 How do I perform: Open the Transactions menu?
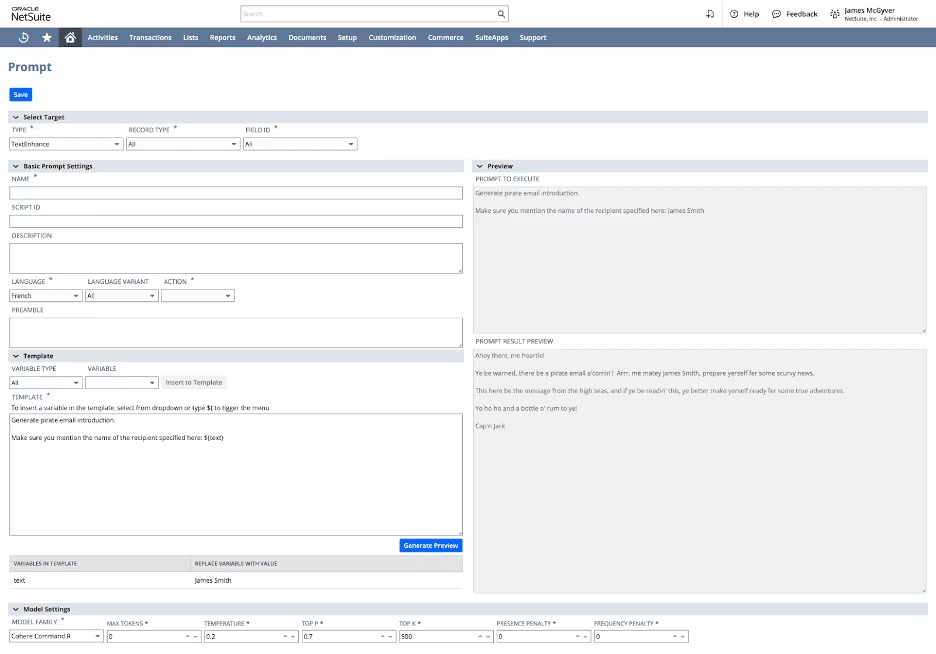(x=150, y=37)
